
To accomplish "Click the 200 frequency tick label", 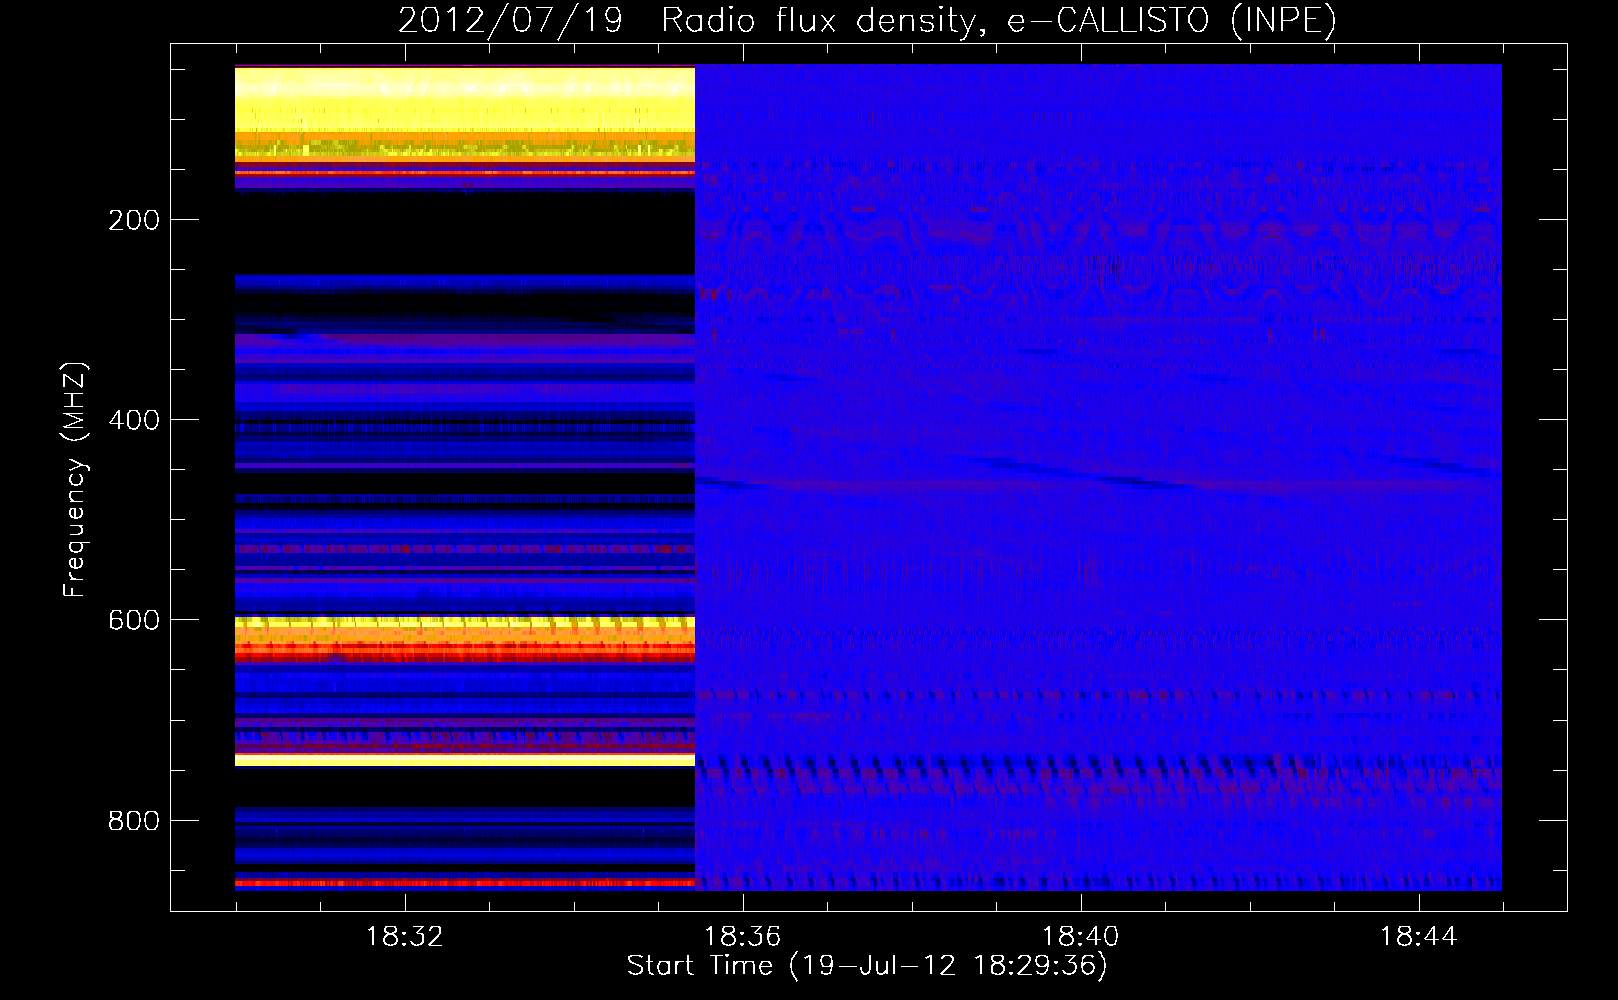I will tap(134, 220).
